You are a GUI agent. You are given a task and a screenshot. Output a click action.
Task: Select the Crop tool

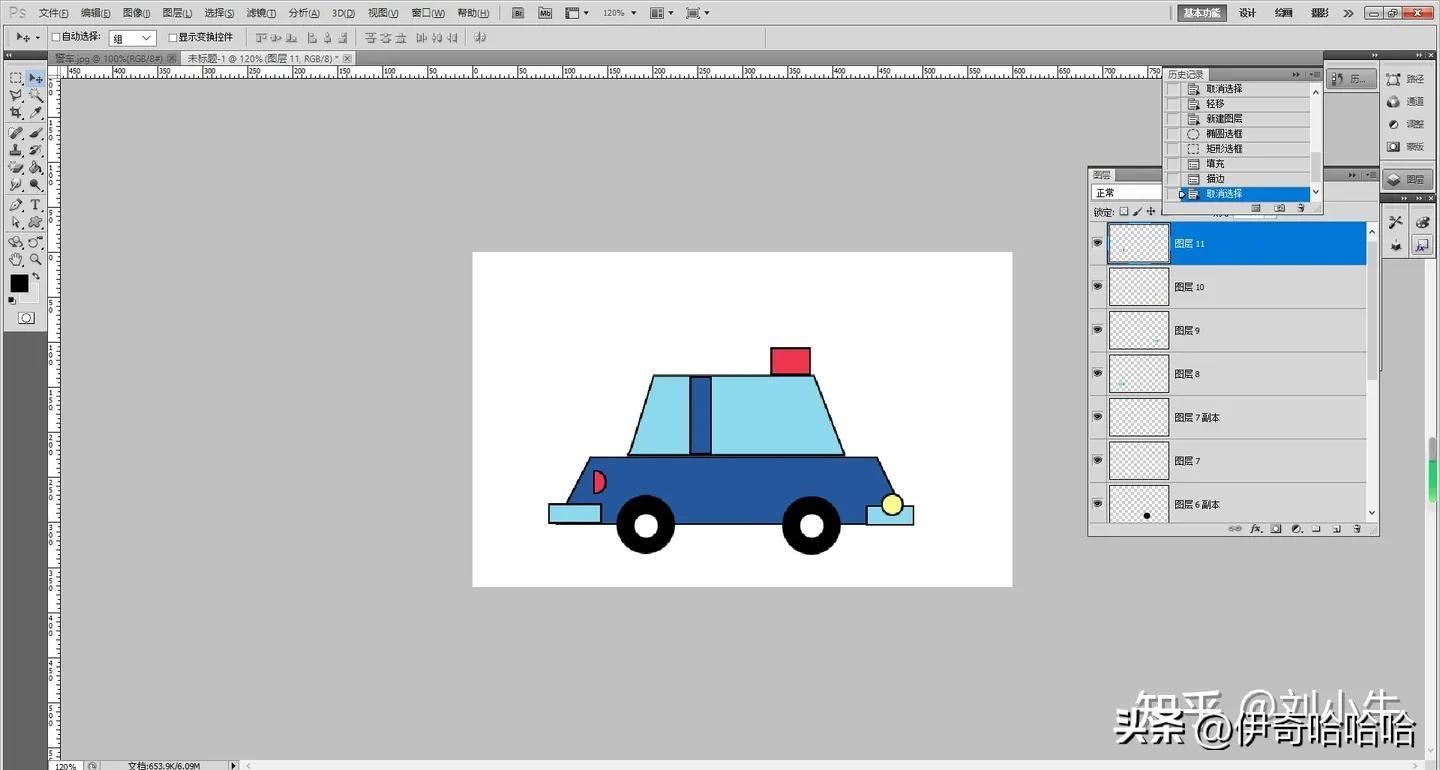click(16, 113)
